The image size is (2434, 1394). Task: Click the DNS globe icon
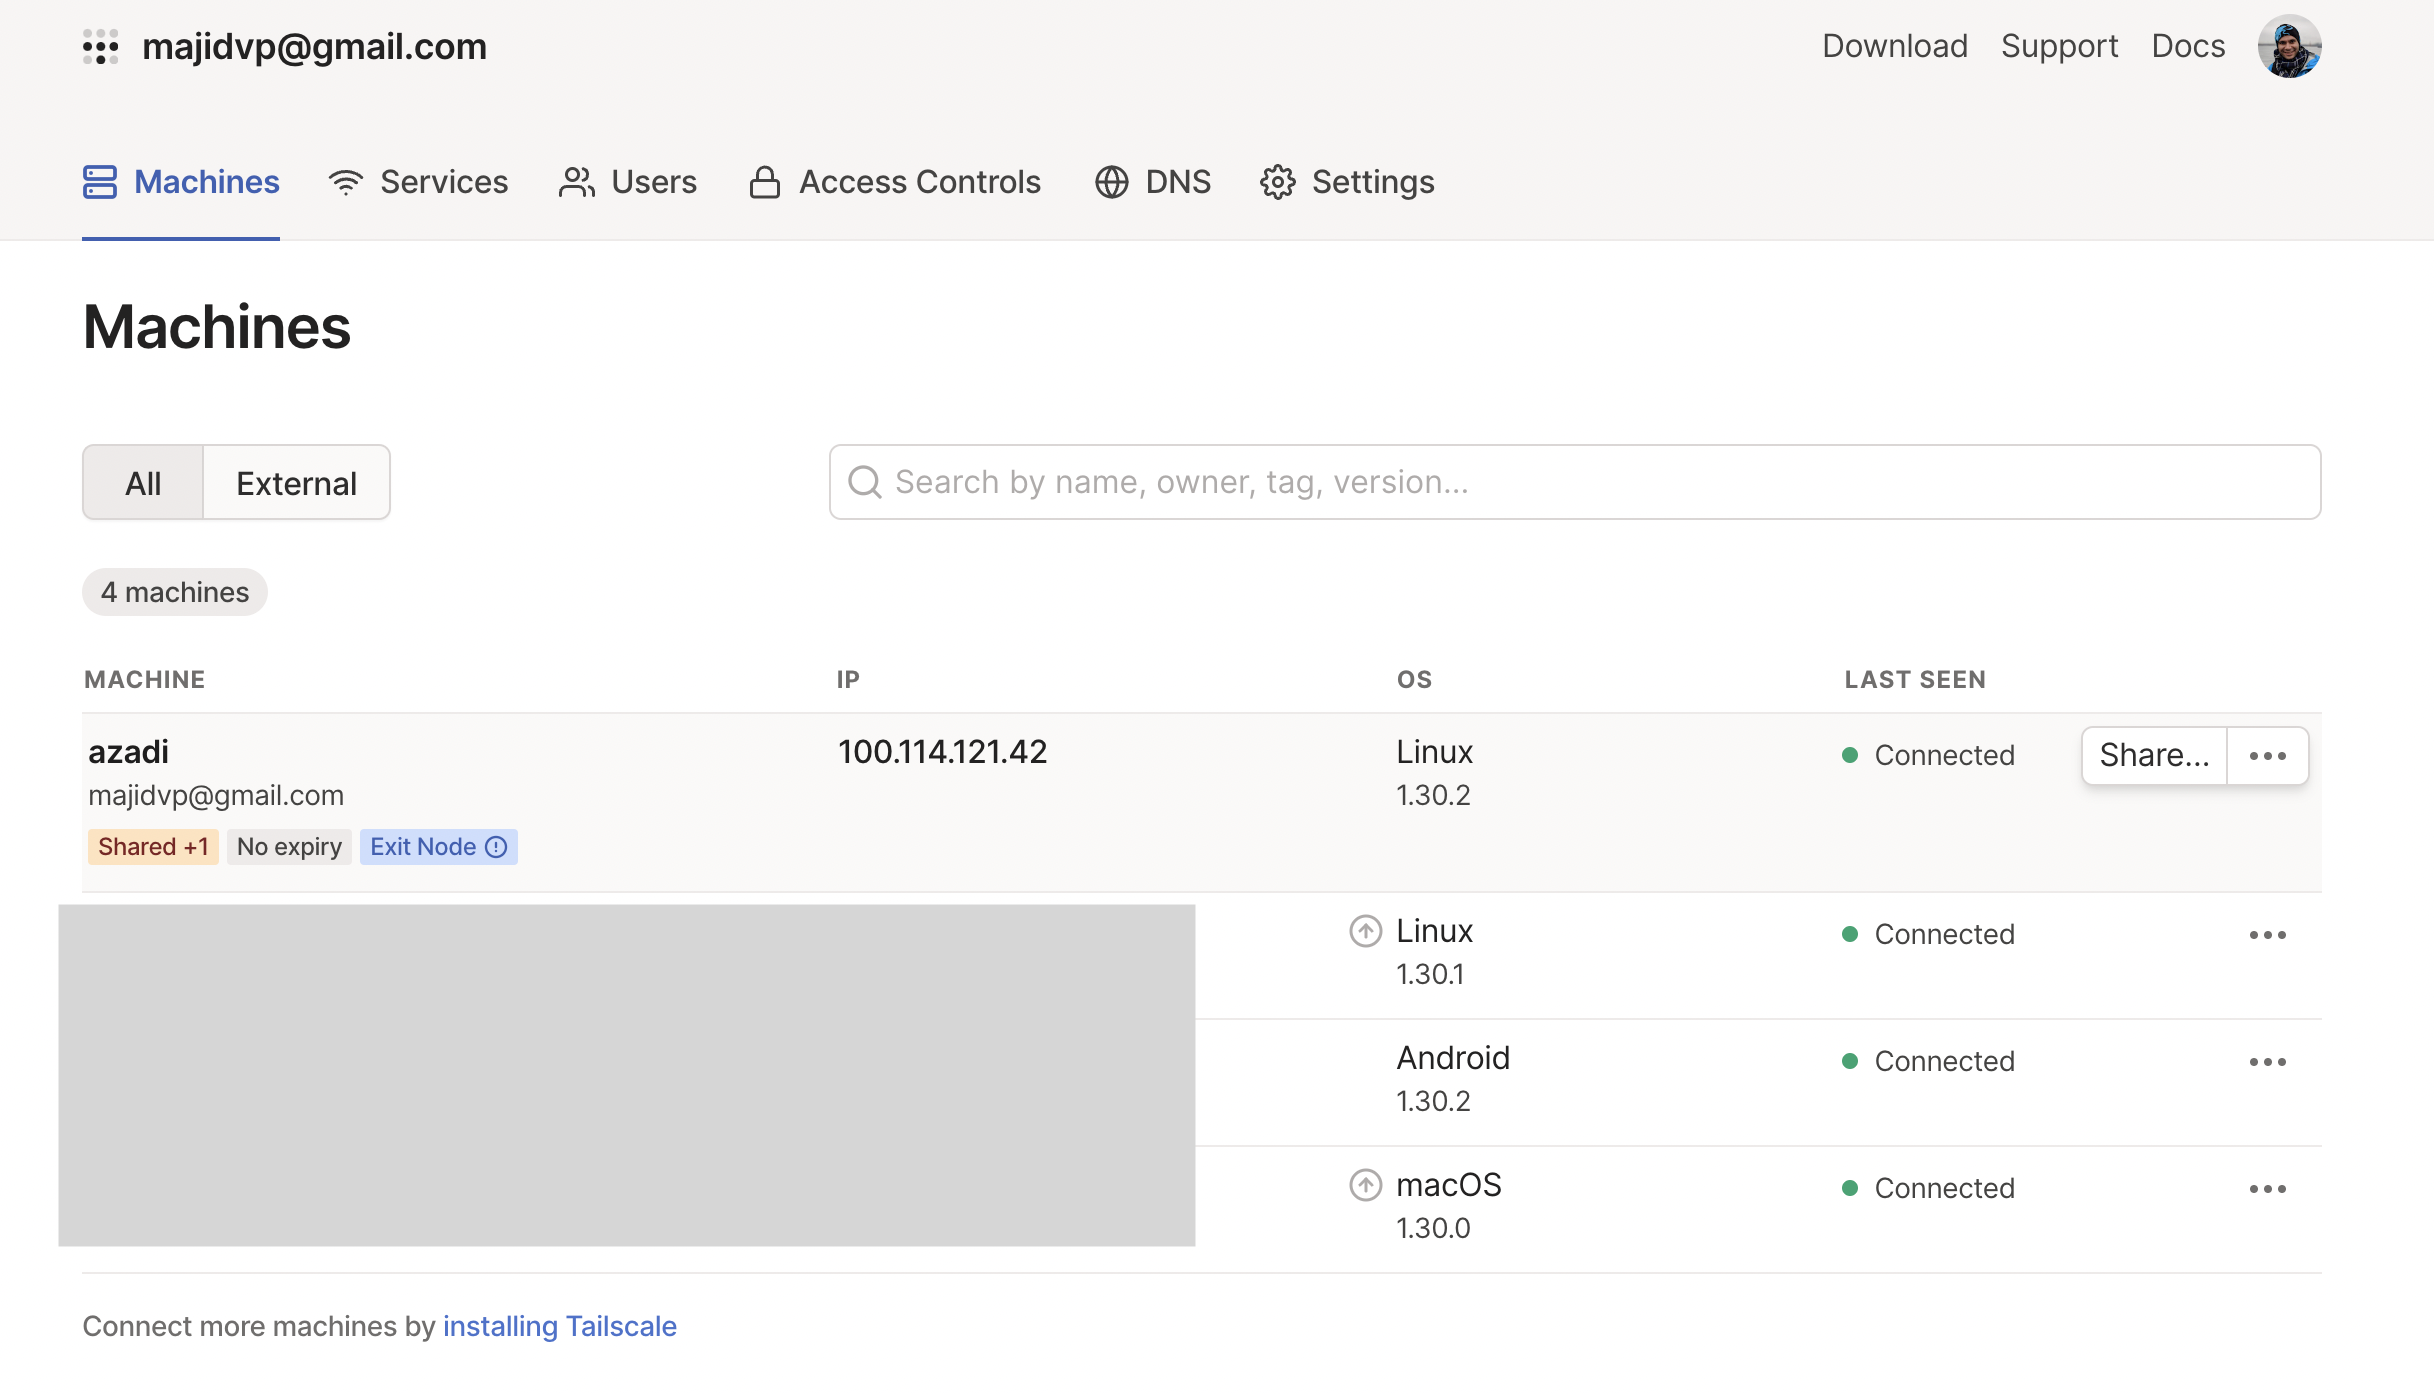pos(1111,182)
